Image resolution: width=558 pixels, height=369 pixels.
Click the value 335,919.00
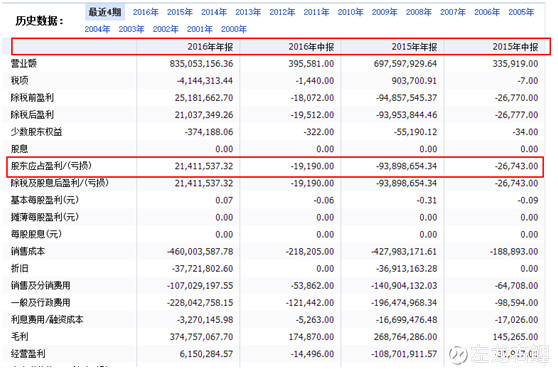[515, 64]
